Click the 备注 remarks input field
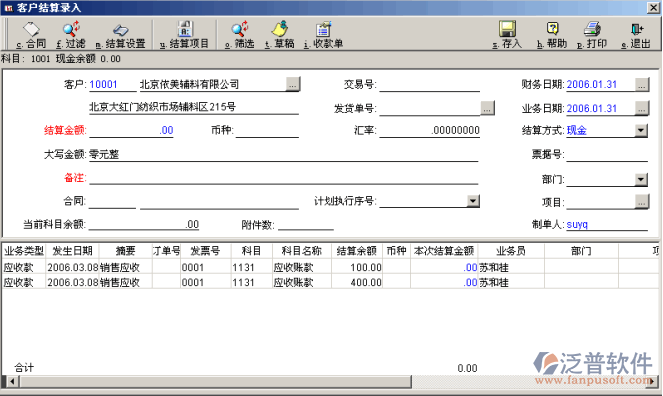 point(283,178)
